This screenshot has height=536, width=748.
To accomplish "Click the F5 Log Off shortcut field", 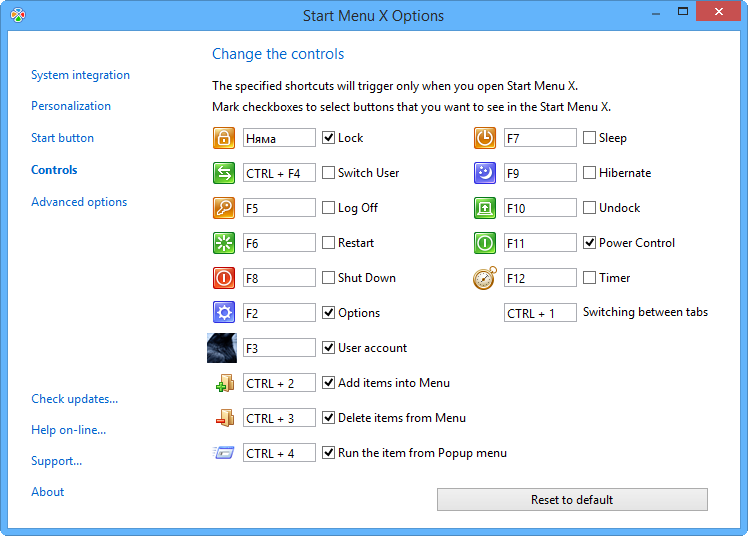I will [279, 208].
